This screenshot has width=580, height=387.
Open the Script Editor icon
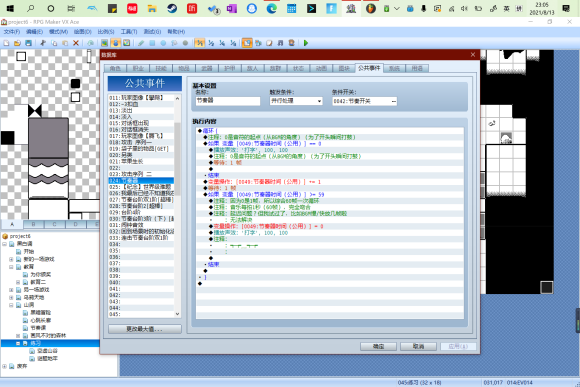click(269, 43)
